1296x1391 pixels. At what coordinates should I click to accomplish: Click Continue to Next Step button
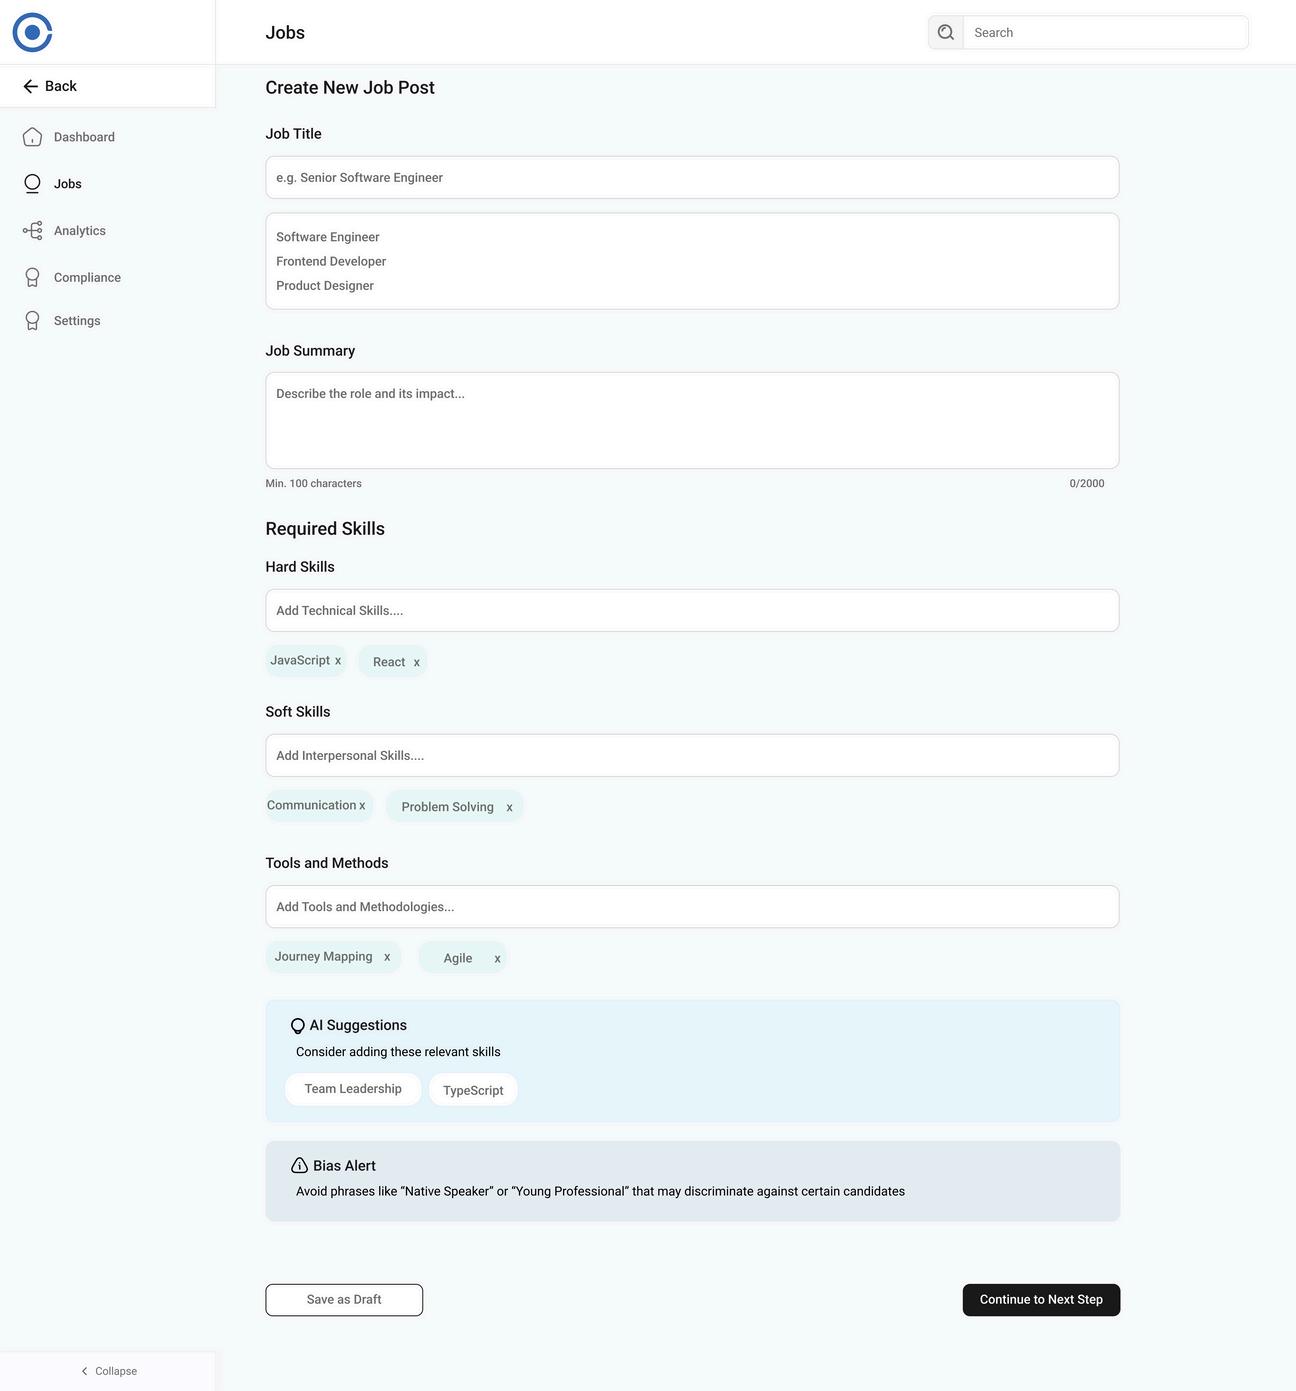(x=1041, y=1300)
